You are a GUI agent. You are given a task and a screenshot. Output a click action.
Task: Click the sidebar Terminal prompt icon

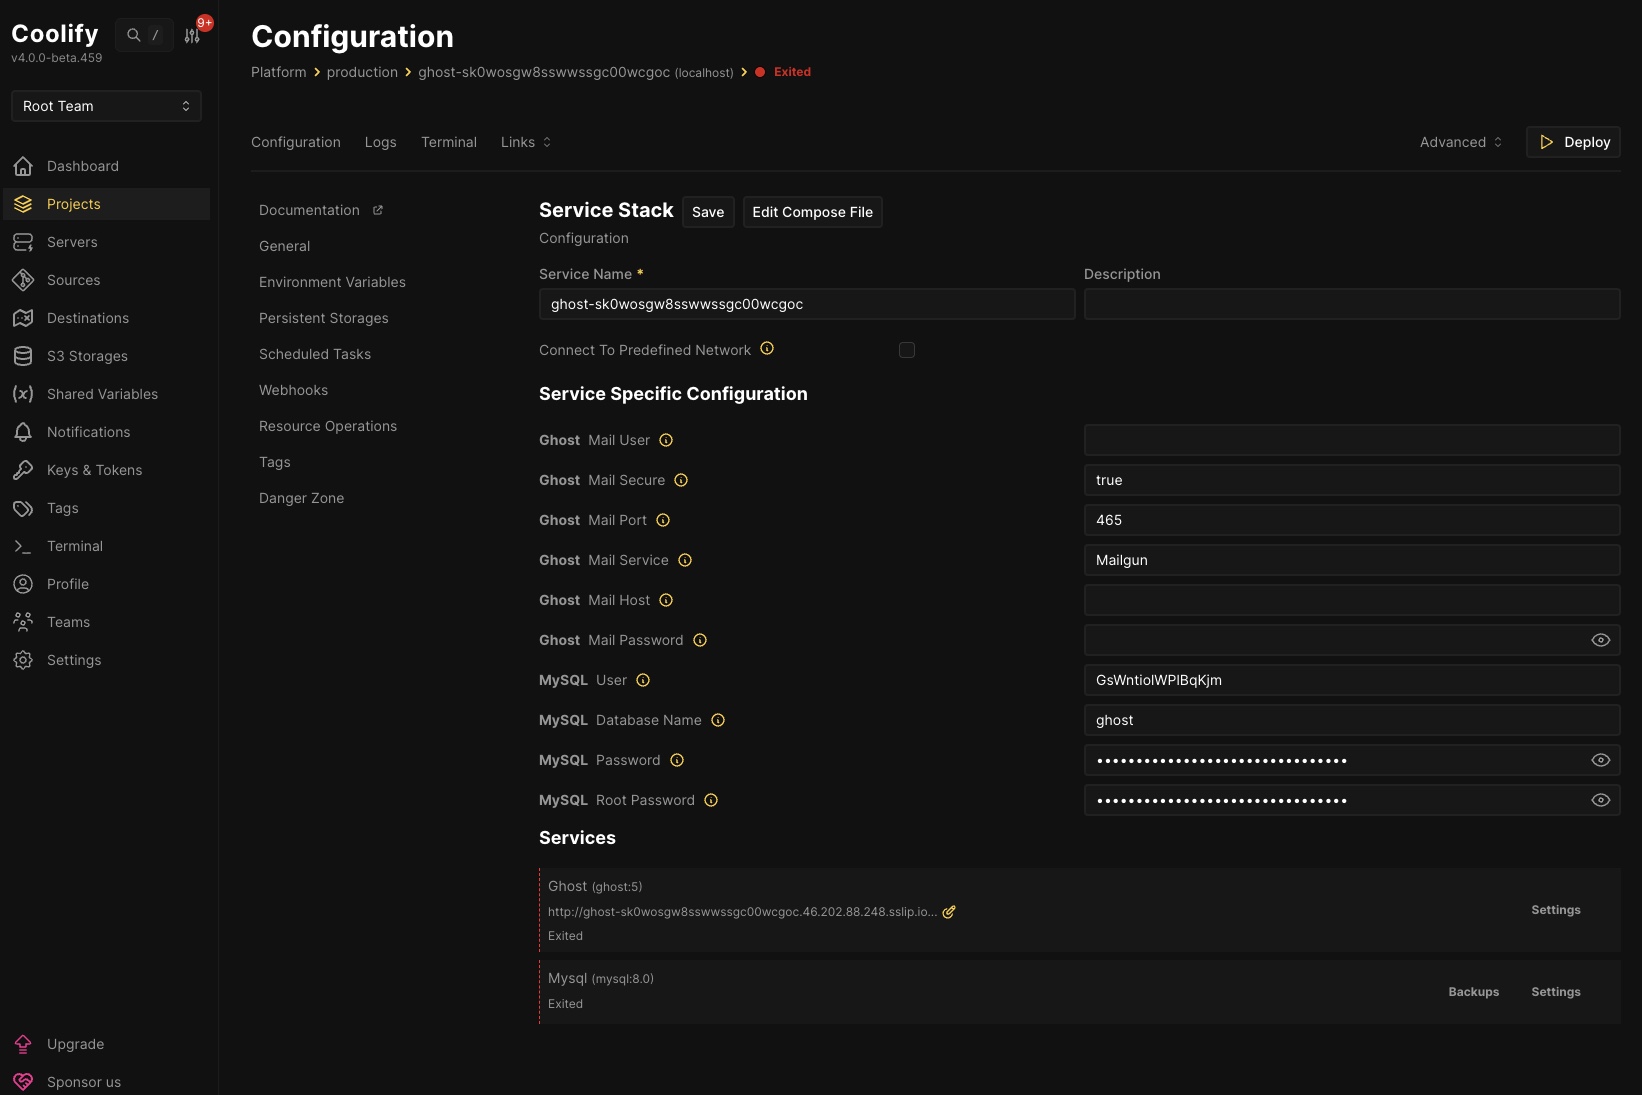pos(23,546)
